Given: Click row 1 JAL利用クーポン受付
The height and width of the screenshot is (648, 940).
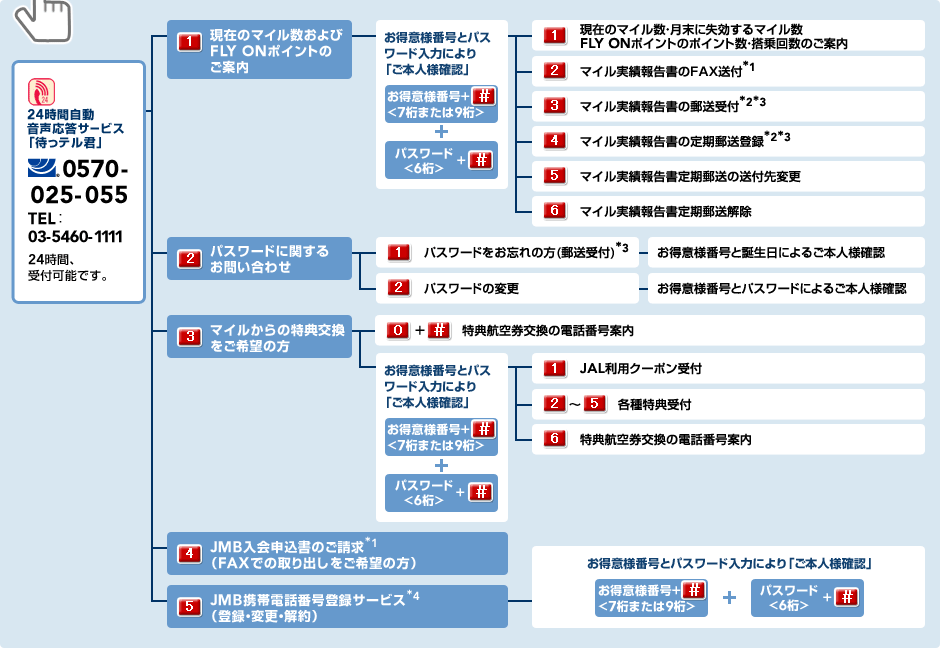Looking at the screenshot, I should pos(728,368).
